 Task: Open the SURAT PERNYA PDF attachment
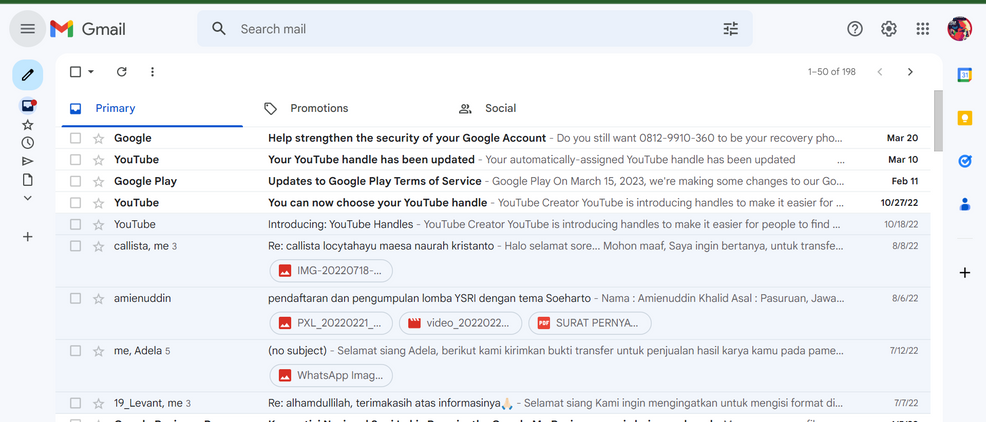(590, 323)
